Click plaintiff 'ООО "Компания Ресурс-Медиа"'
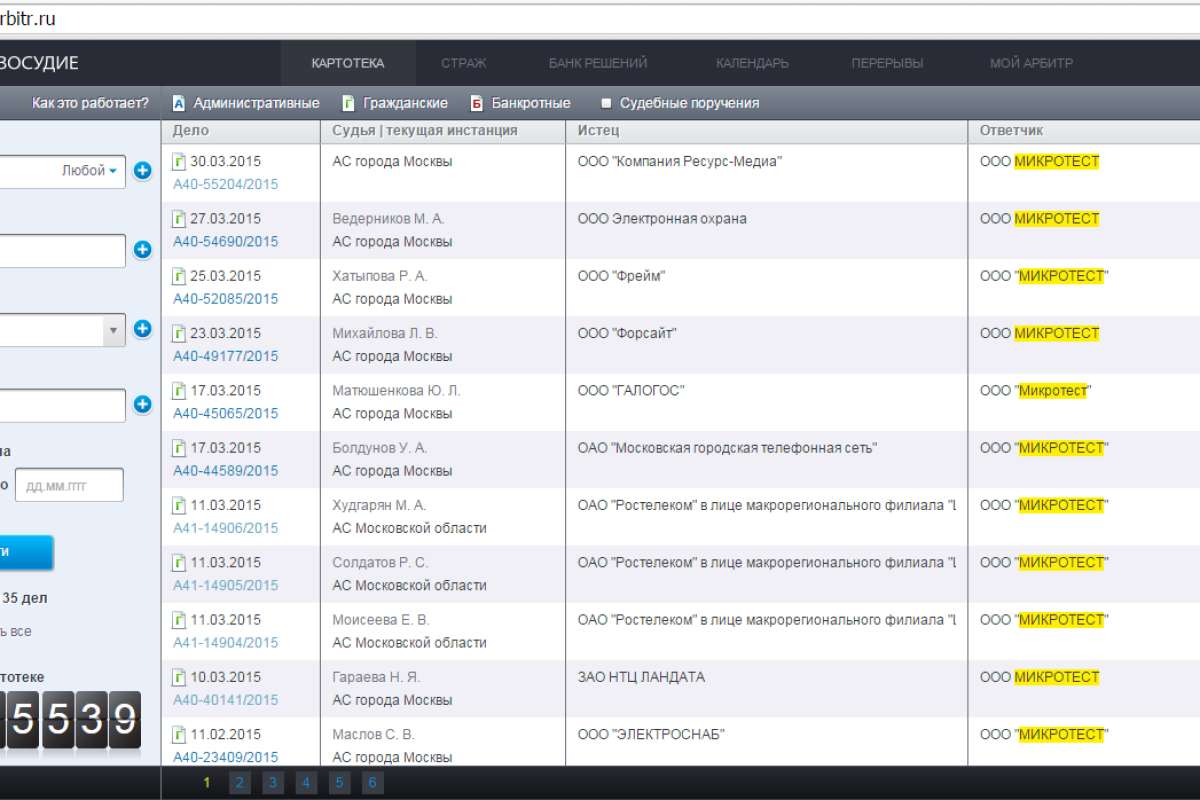The width and height of the screenshot is (1200, 800). [680, 162]
